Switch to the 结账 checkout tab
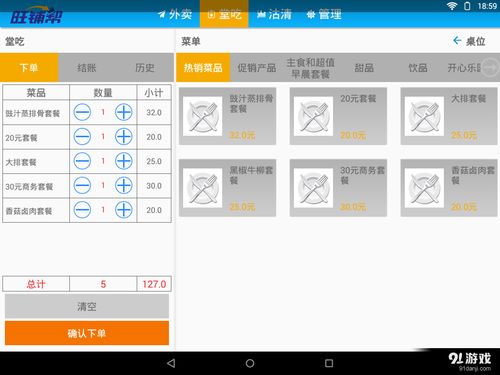The image size is (500, 375). pyautogui.click(x=87, y=68)
